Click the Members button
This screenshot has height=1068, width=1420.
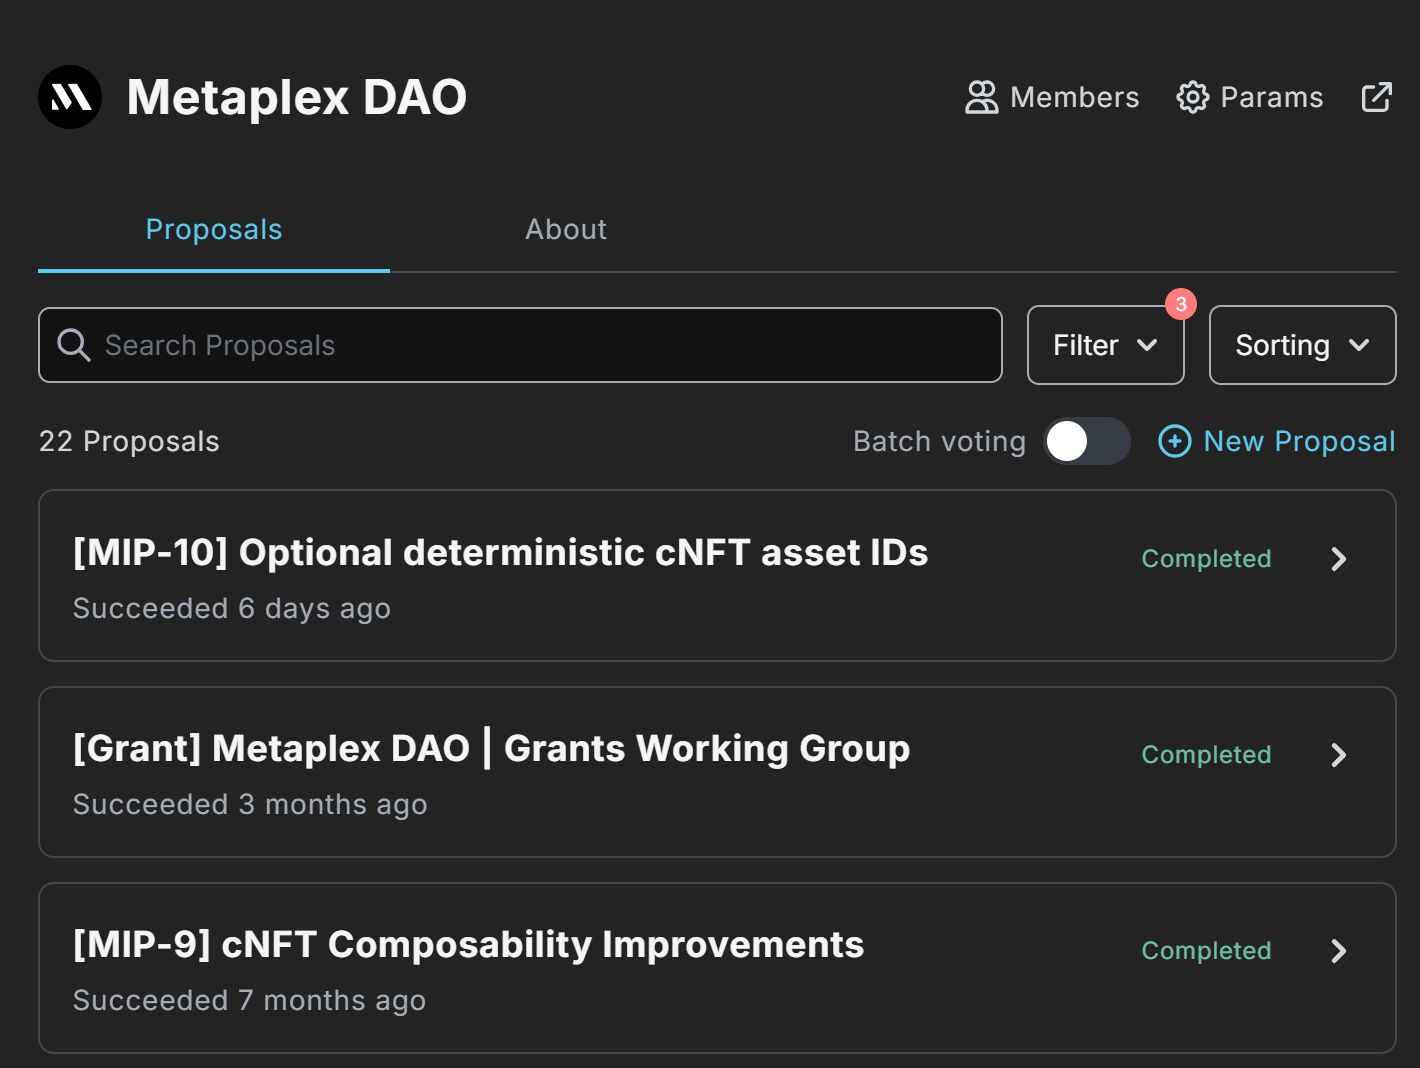[x=1051, y=97]
